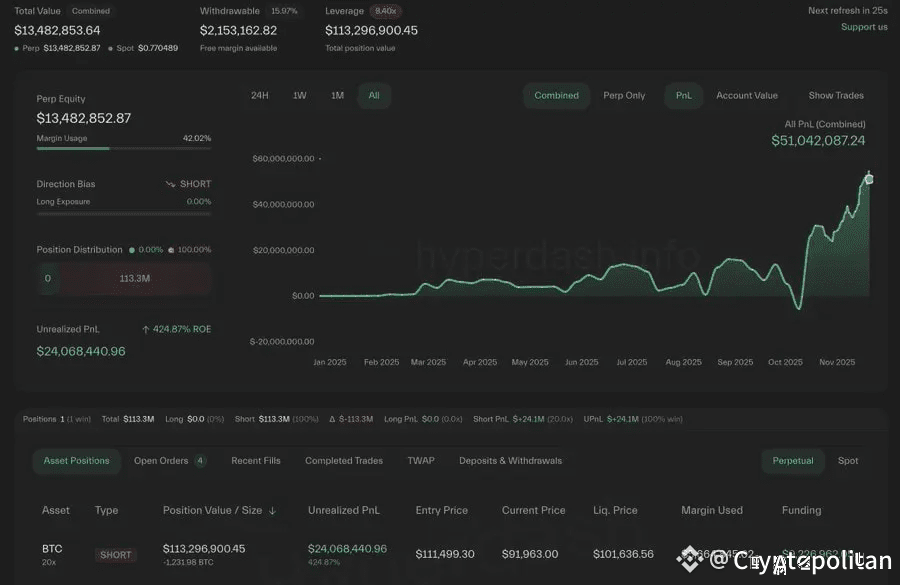Open the TWAP tab

point(420,461)
